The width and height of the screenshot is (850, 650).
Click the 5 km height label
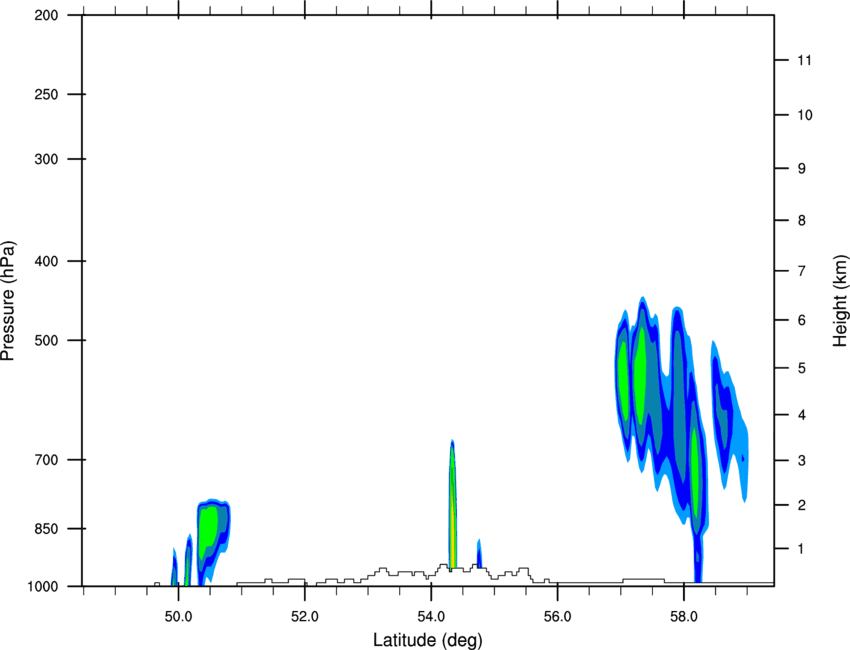802,368
